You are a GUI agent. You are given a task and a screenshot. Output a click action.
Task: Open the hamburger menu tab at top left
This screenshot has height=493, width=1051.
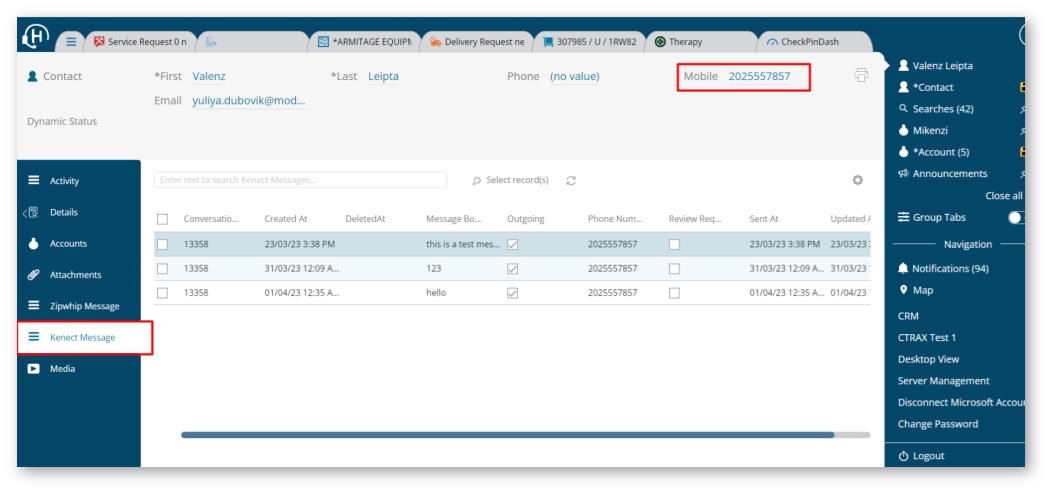tap(70, 41)
